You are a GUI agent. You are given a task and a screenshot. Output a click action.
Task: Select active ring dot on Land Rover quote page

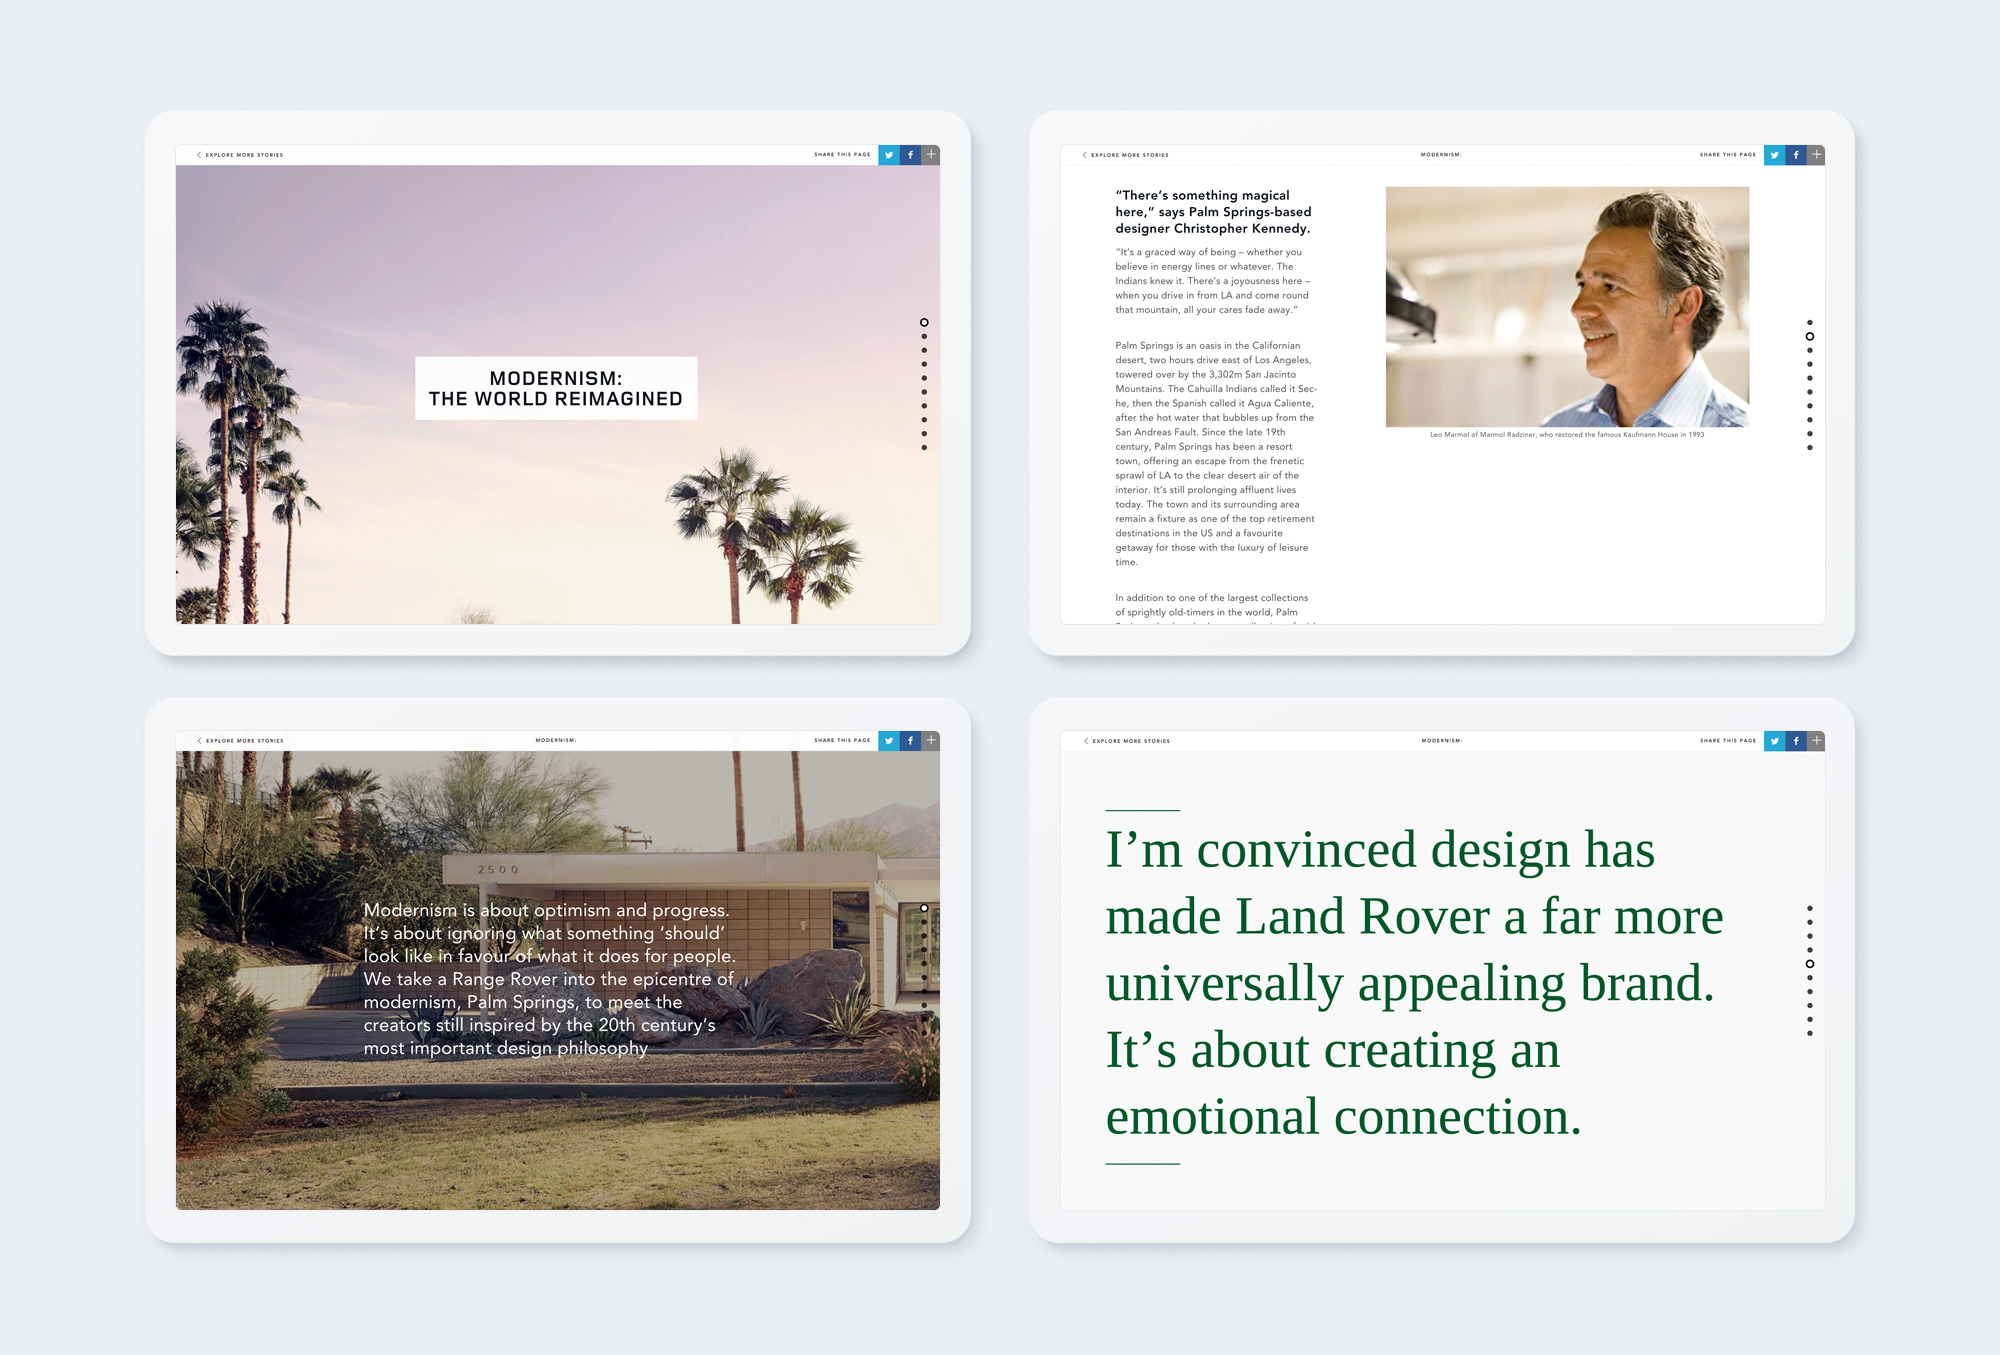pos(1810,964)
